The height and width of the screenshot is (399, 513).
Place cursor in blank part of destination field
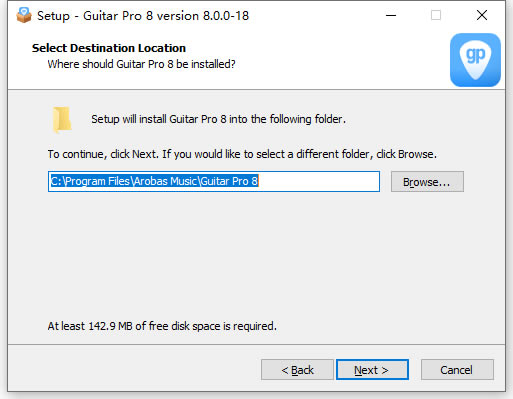pyautogui.click(x=318, y=181)
